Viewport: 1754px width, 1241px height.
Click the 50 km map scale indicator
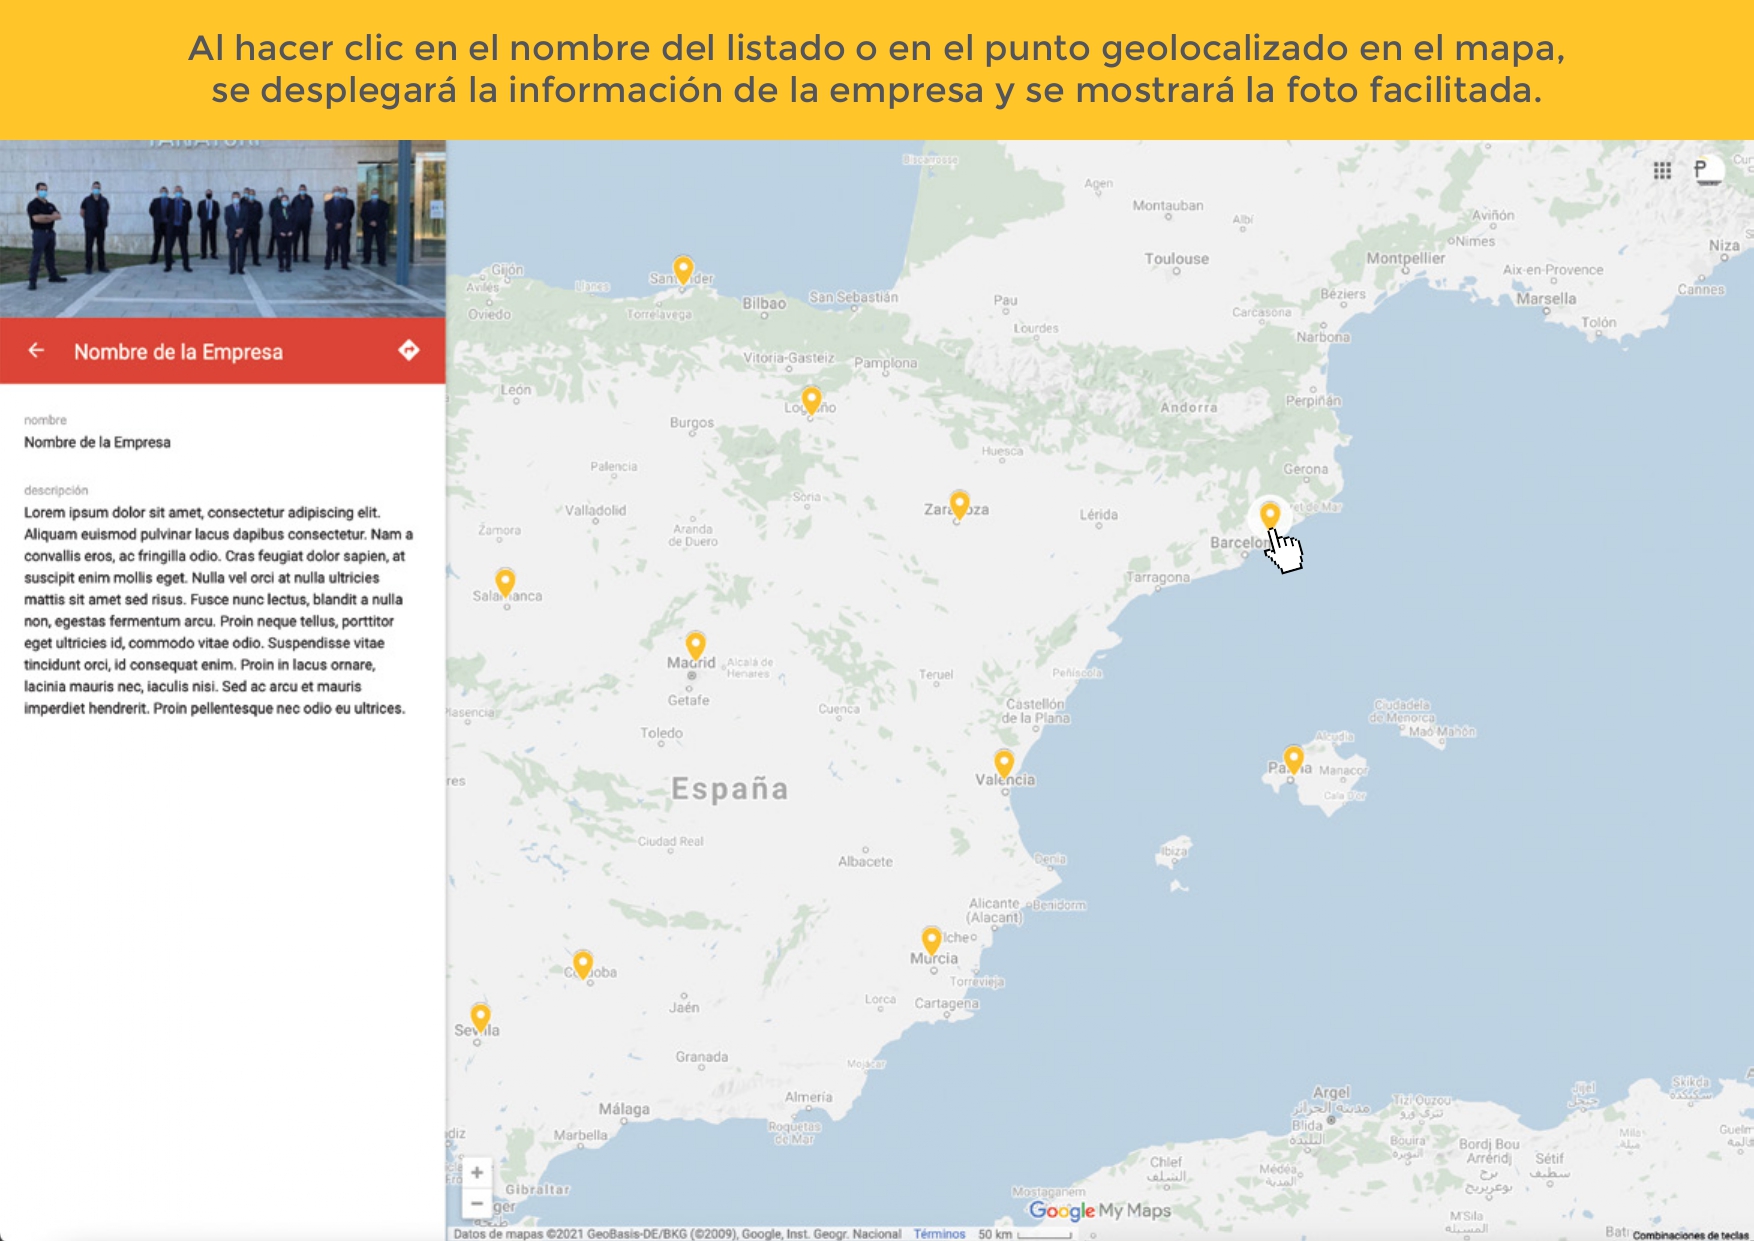tap(1024, 1234)
